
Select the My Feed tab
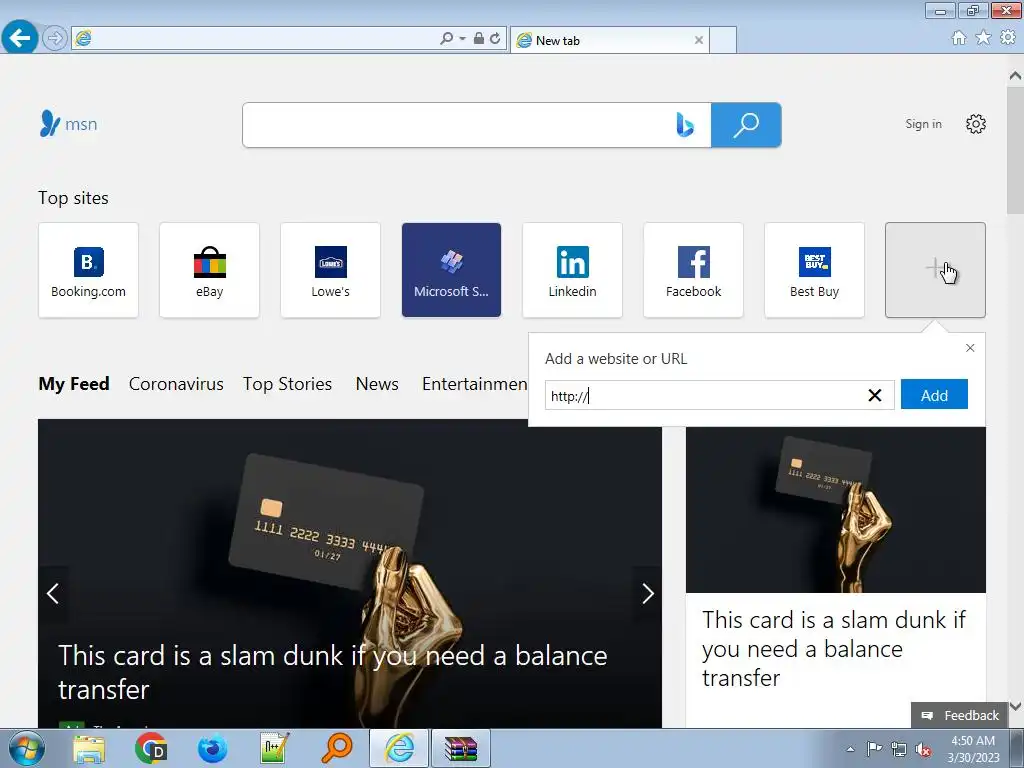point(74,384)
